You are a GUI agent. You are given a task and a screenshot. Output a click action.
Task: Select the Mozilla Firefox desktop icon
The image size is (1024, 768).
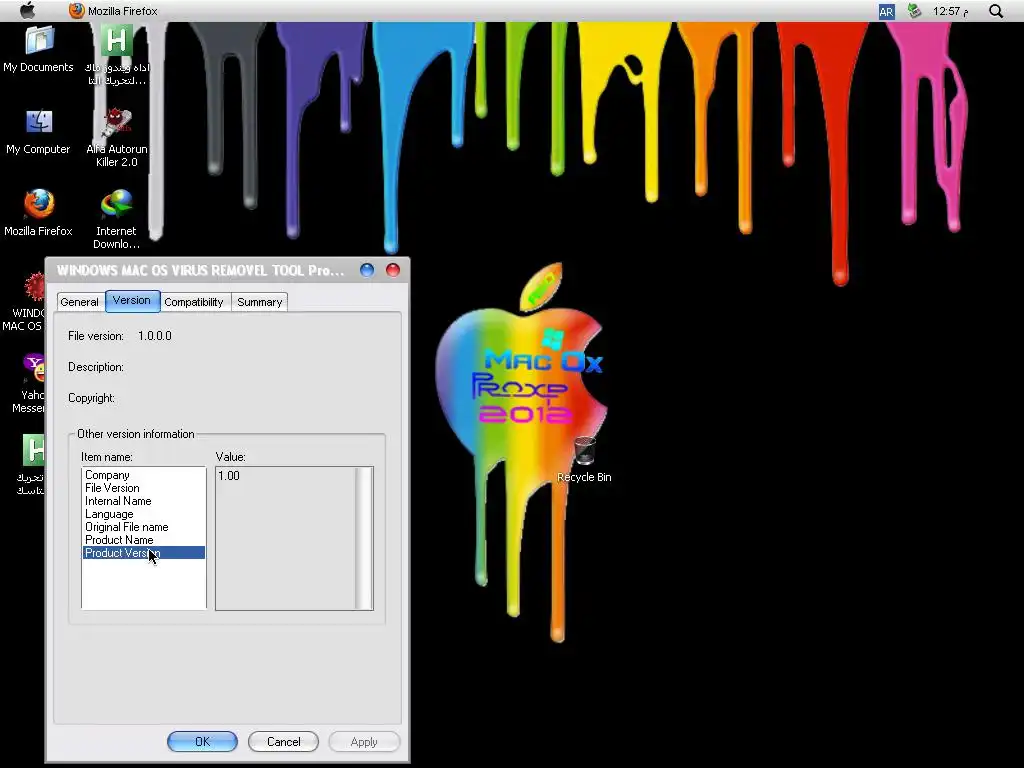39,213
